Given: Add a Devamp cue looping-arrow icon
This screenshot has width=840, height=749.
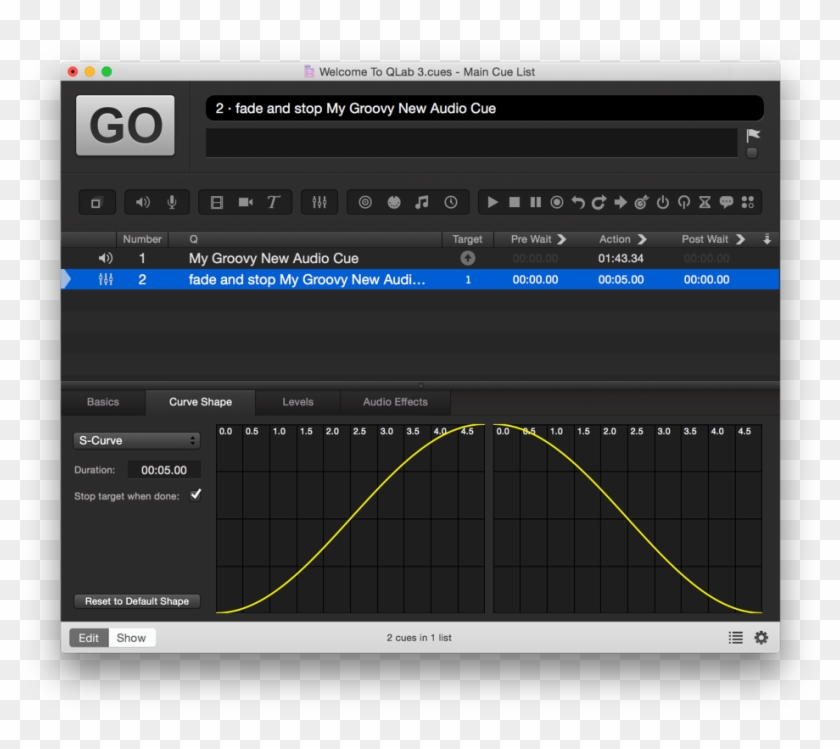Looking at the screenshot, I should point(599,203).
